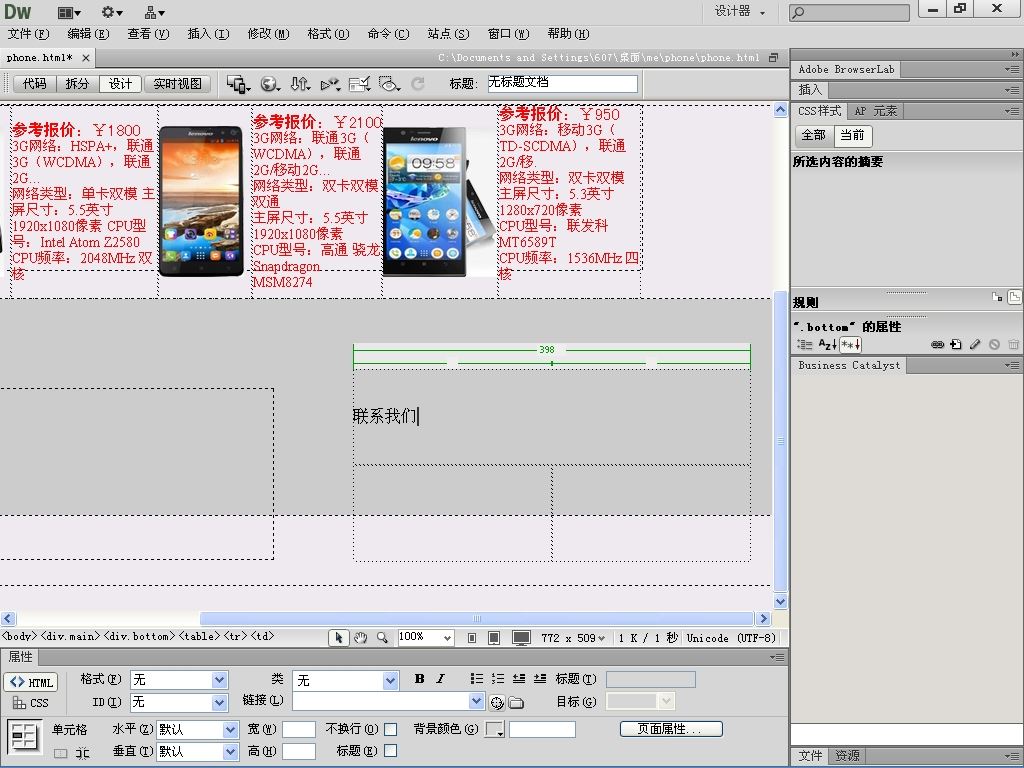
Task: Toggle show cascade of rules button
Action: [1014, 298]
